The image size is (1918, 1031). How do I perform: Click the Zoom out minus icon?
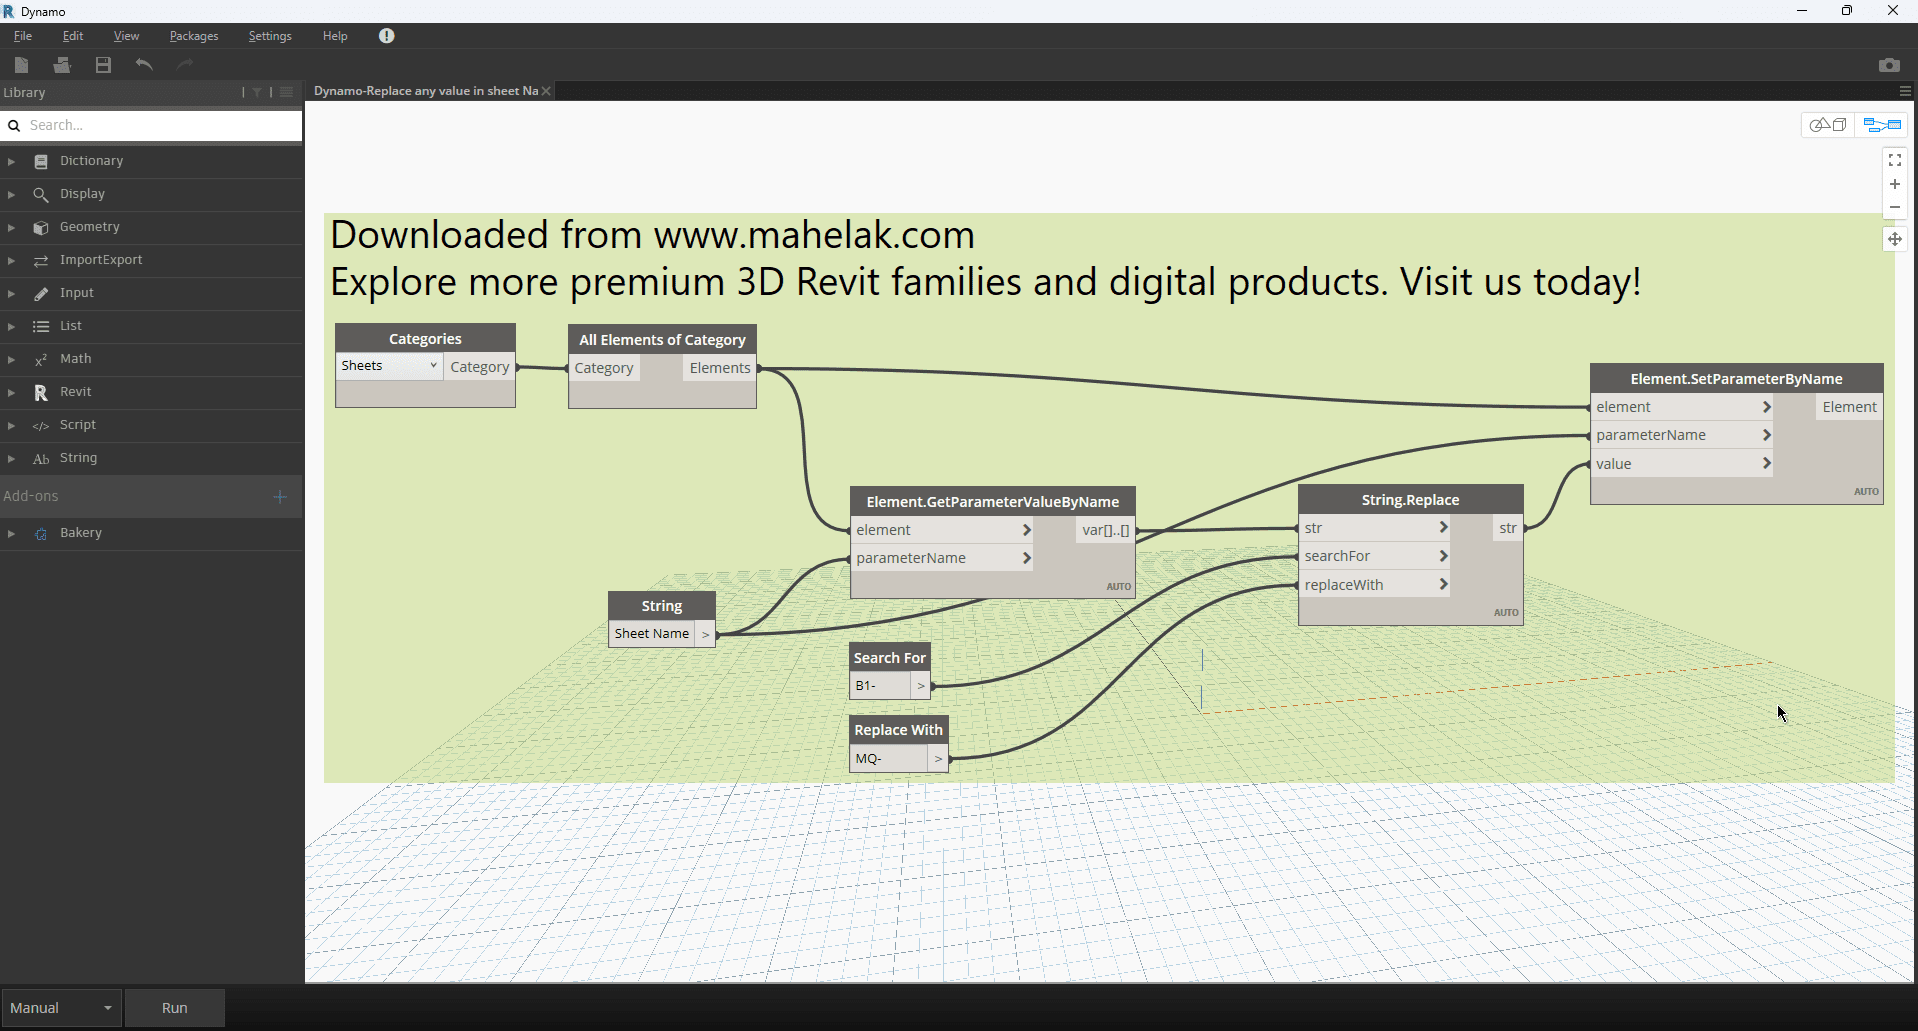click(1894, 207)
